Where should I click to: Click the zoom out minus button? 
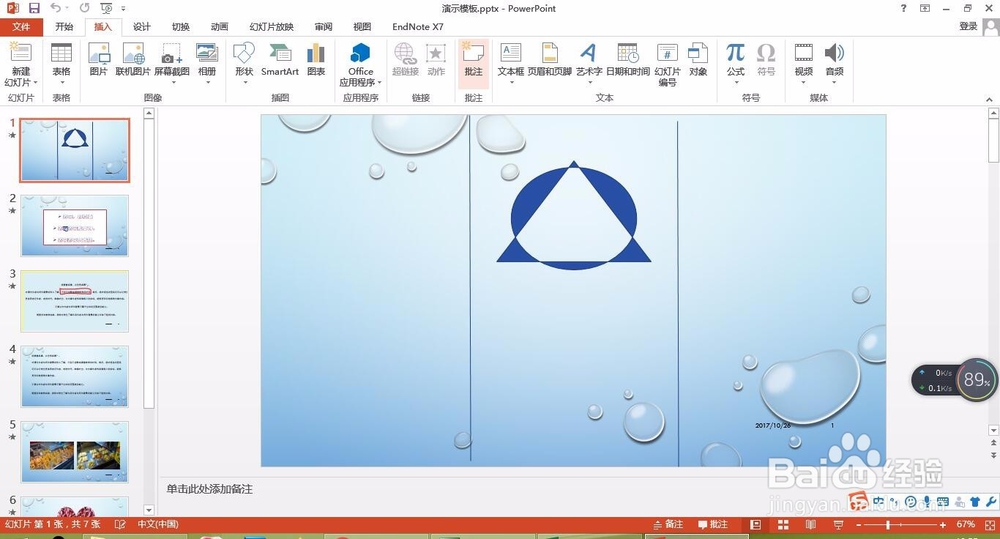[859, 524]
